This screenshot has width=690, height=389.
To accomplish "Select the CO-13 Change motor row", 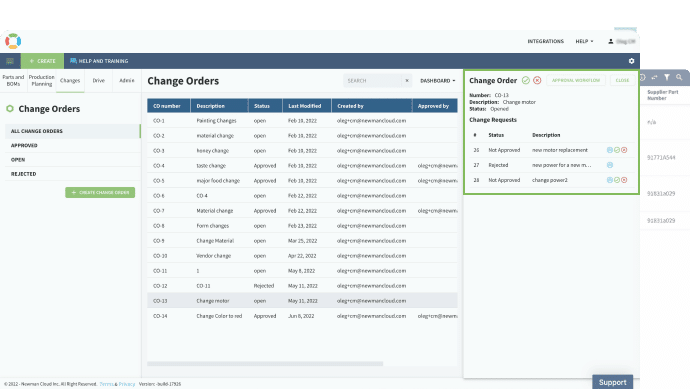I will click(x=302, y=301).
